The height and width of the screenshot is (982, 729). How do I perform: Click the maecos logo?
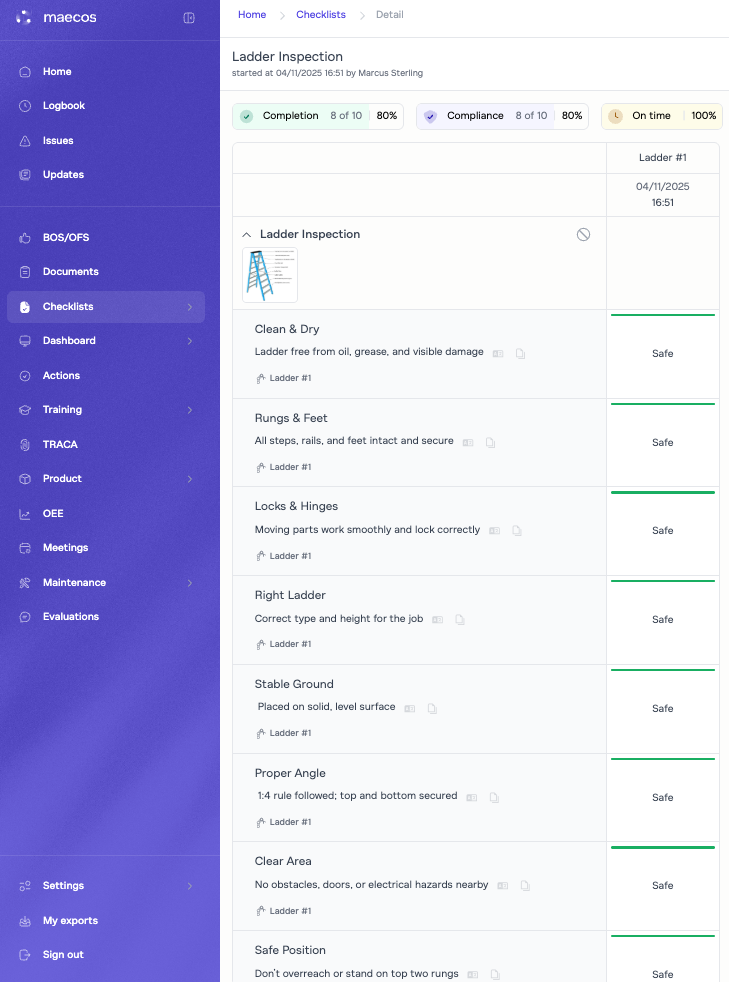[56, 18]
